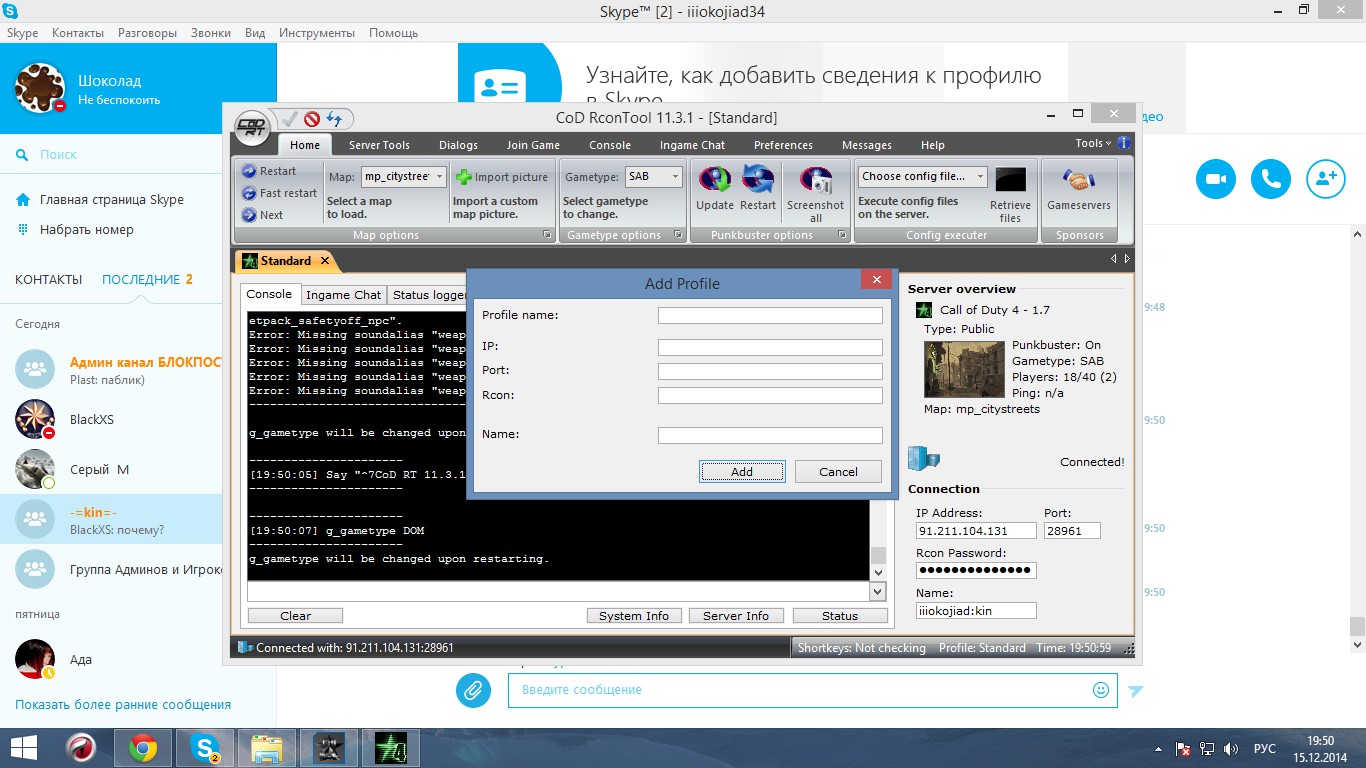Click the Windows Start button

[24, 748]
